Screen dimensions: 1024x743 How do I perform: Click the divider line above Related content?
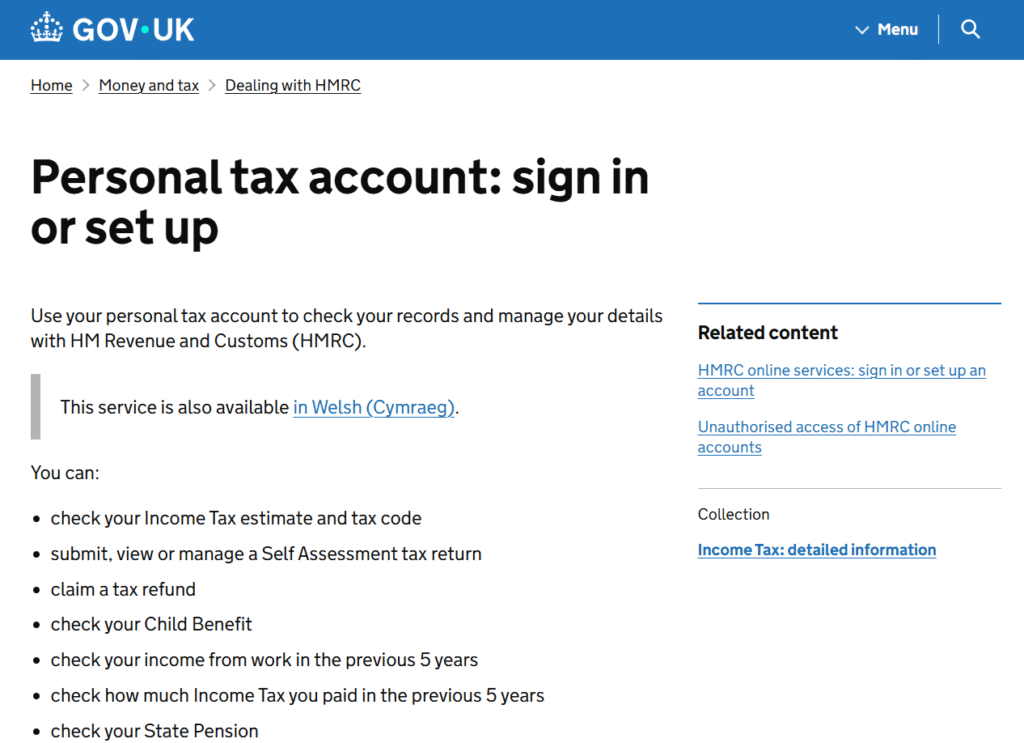click(x=849, y=304)
